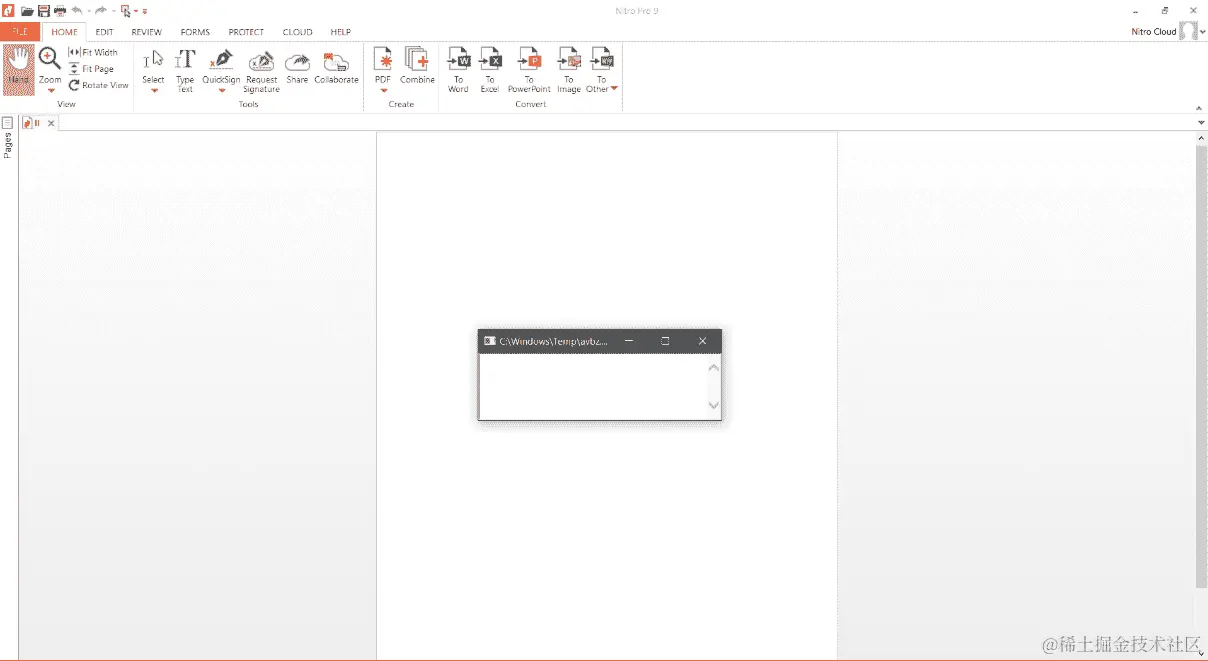Click the Undo arrow in title bar
1208x661 pixels.
tap(77, 11)
